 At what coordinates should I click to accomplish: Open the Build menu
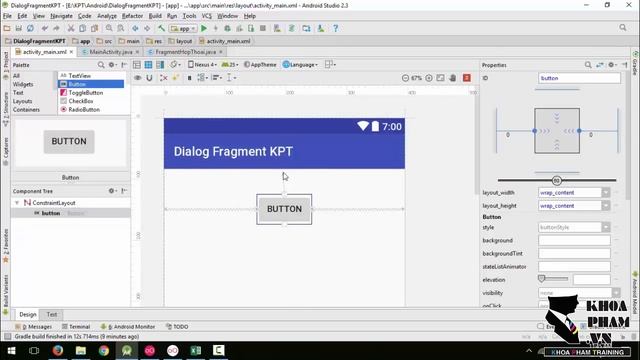(x=155, y=16)
